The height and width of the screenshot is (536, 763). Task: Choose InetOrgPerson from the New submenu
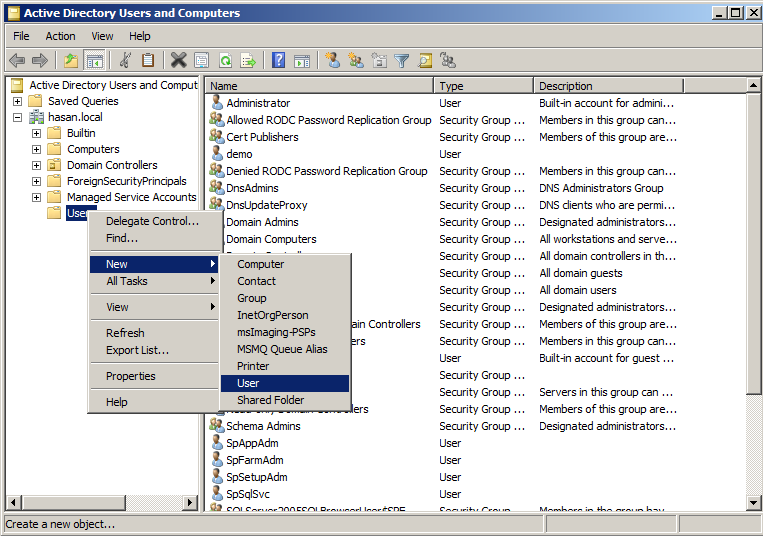coord(285,315)
